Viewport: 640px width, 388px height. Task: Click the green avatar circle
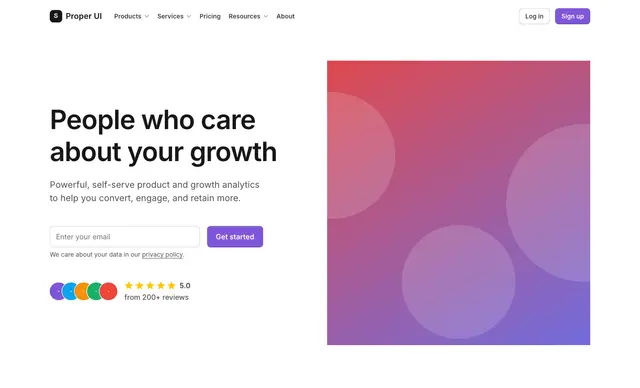tap(95, 291)
